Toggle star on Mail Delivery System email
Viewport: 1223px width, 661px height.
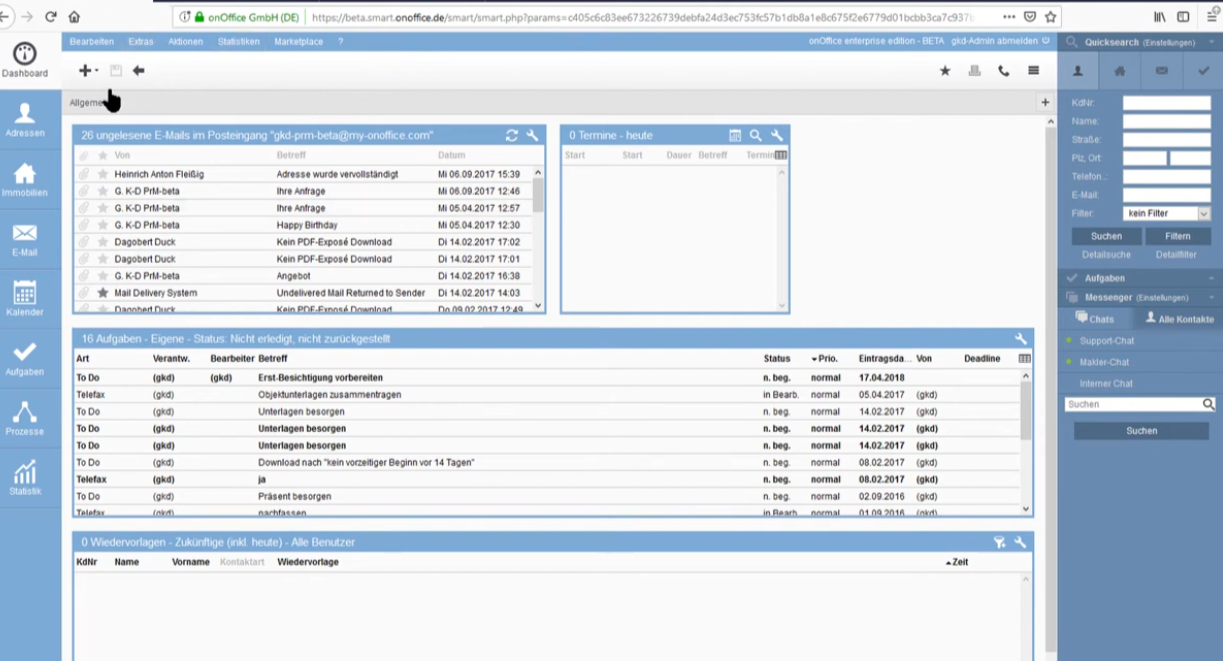[102, 293]
